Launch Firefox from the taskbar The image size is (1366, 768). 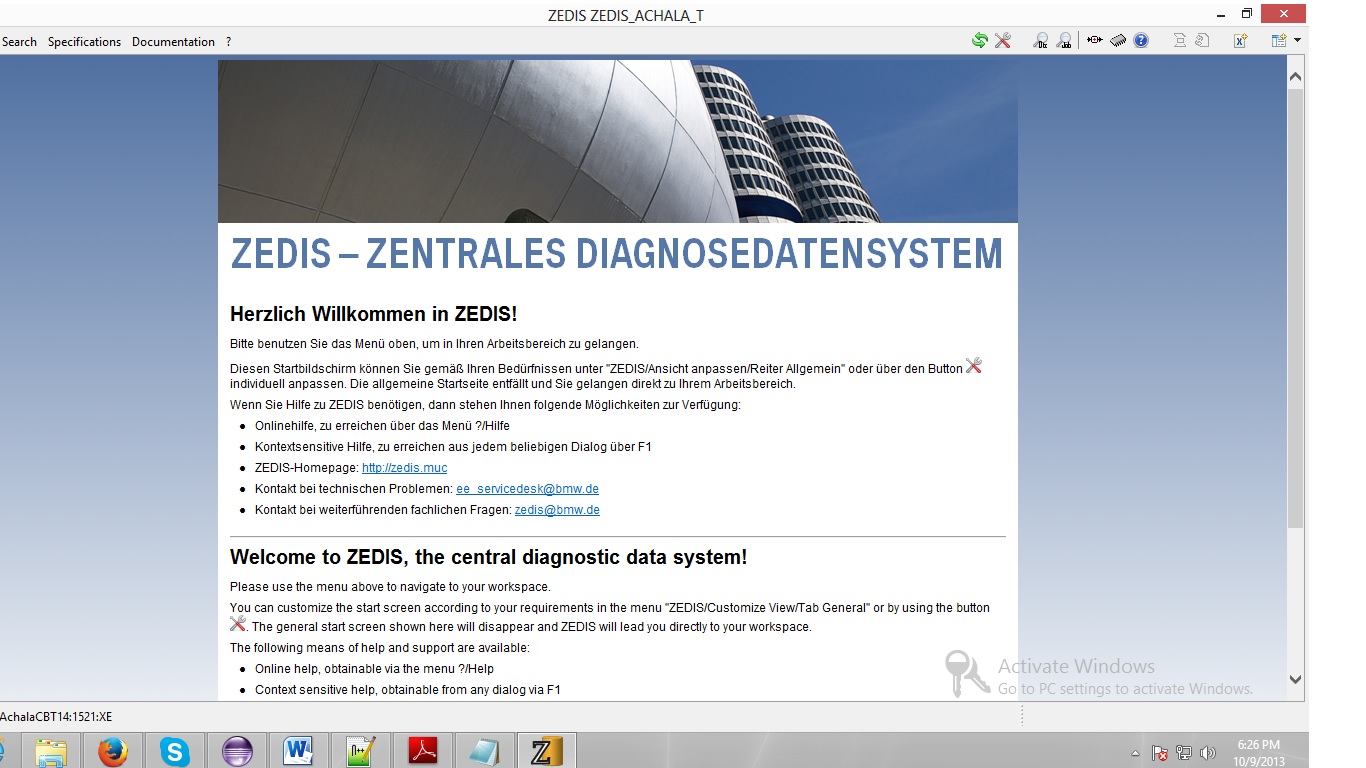[x=112, y=751]
